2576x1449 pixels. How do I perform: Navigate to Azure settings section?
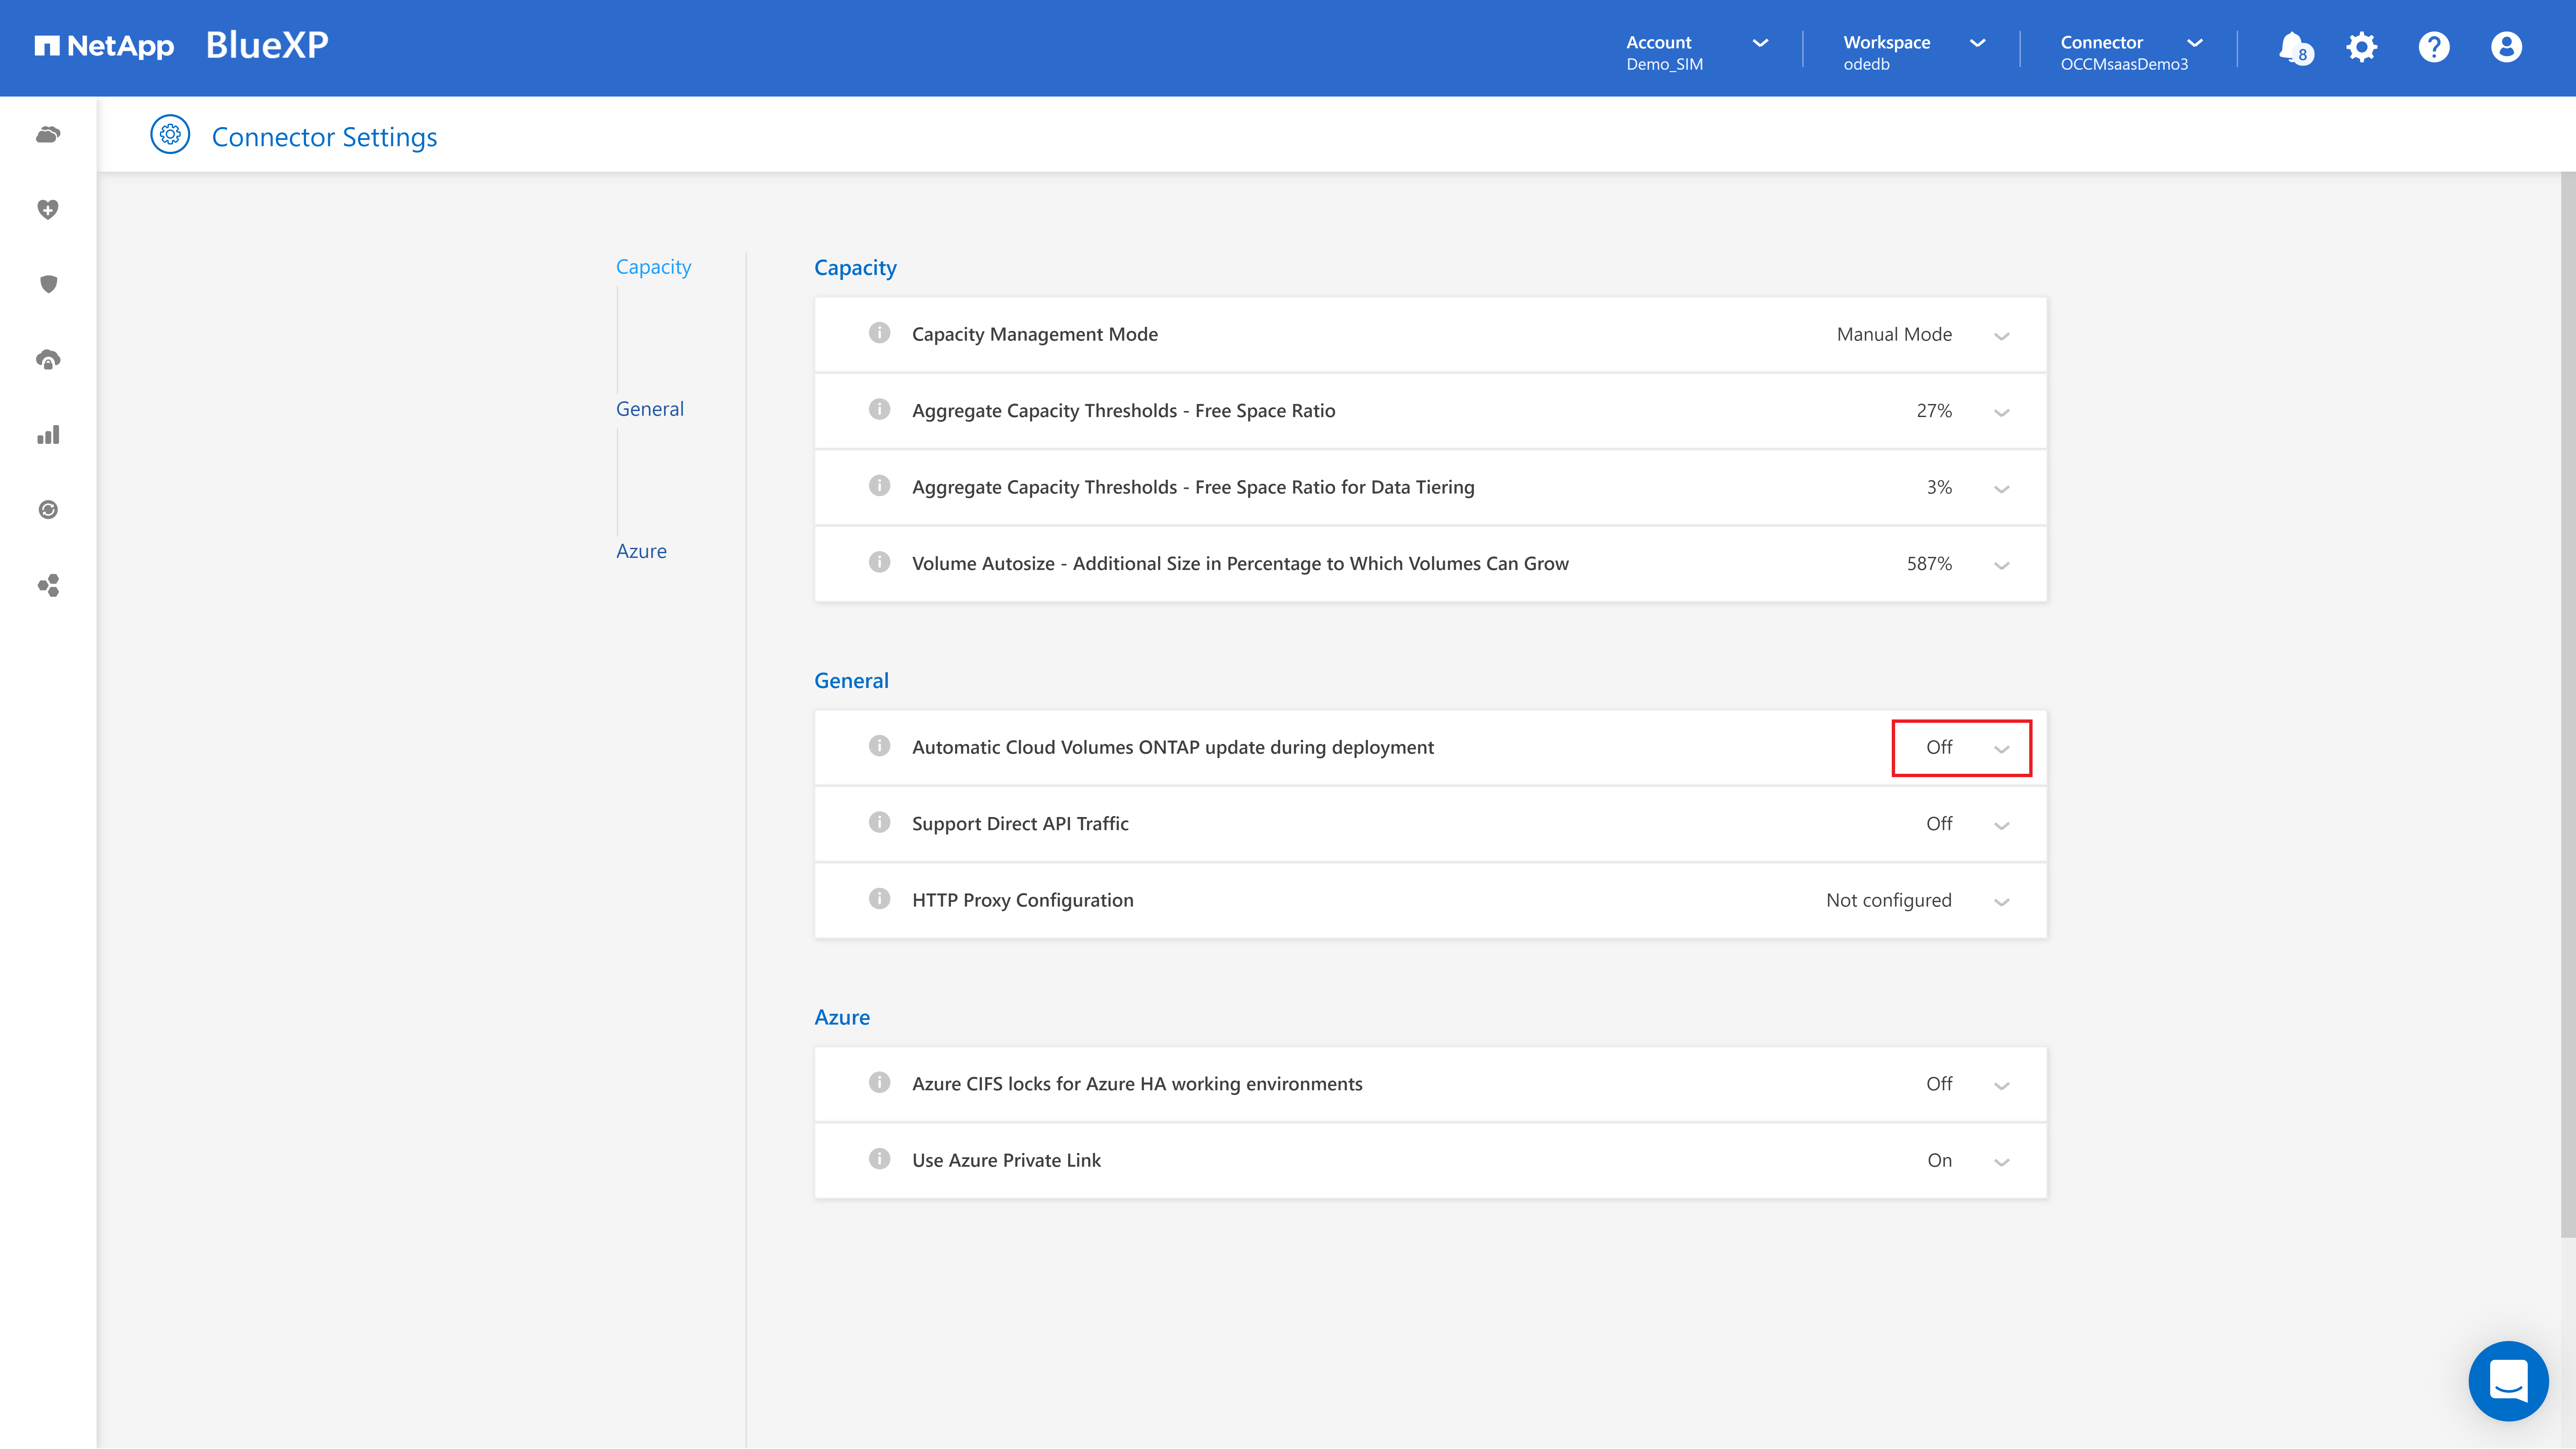tap(640, 550)
